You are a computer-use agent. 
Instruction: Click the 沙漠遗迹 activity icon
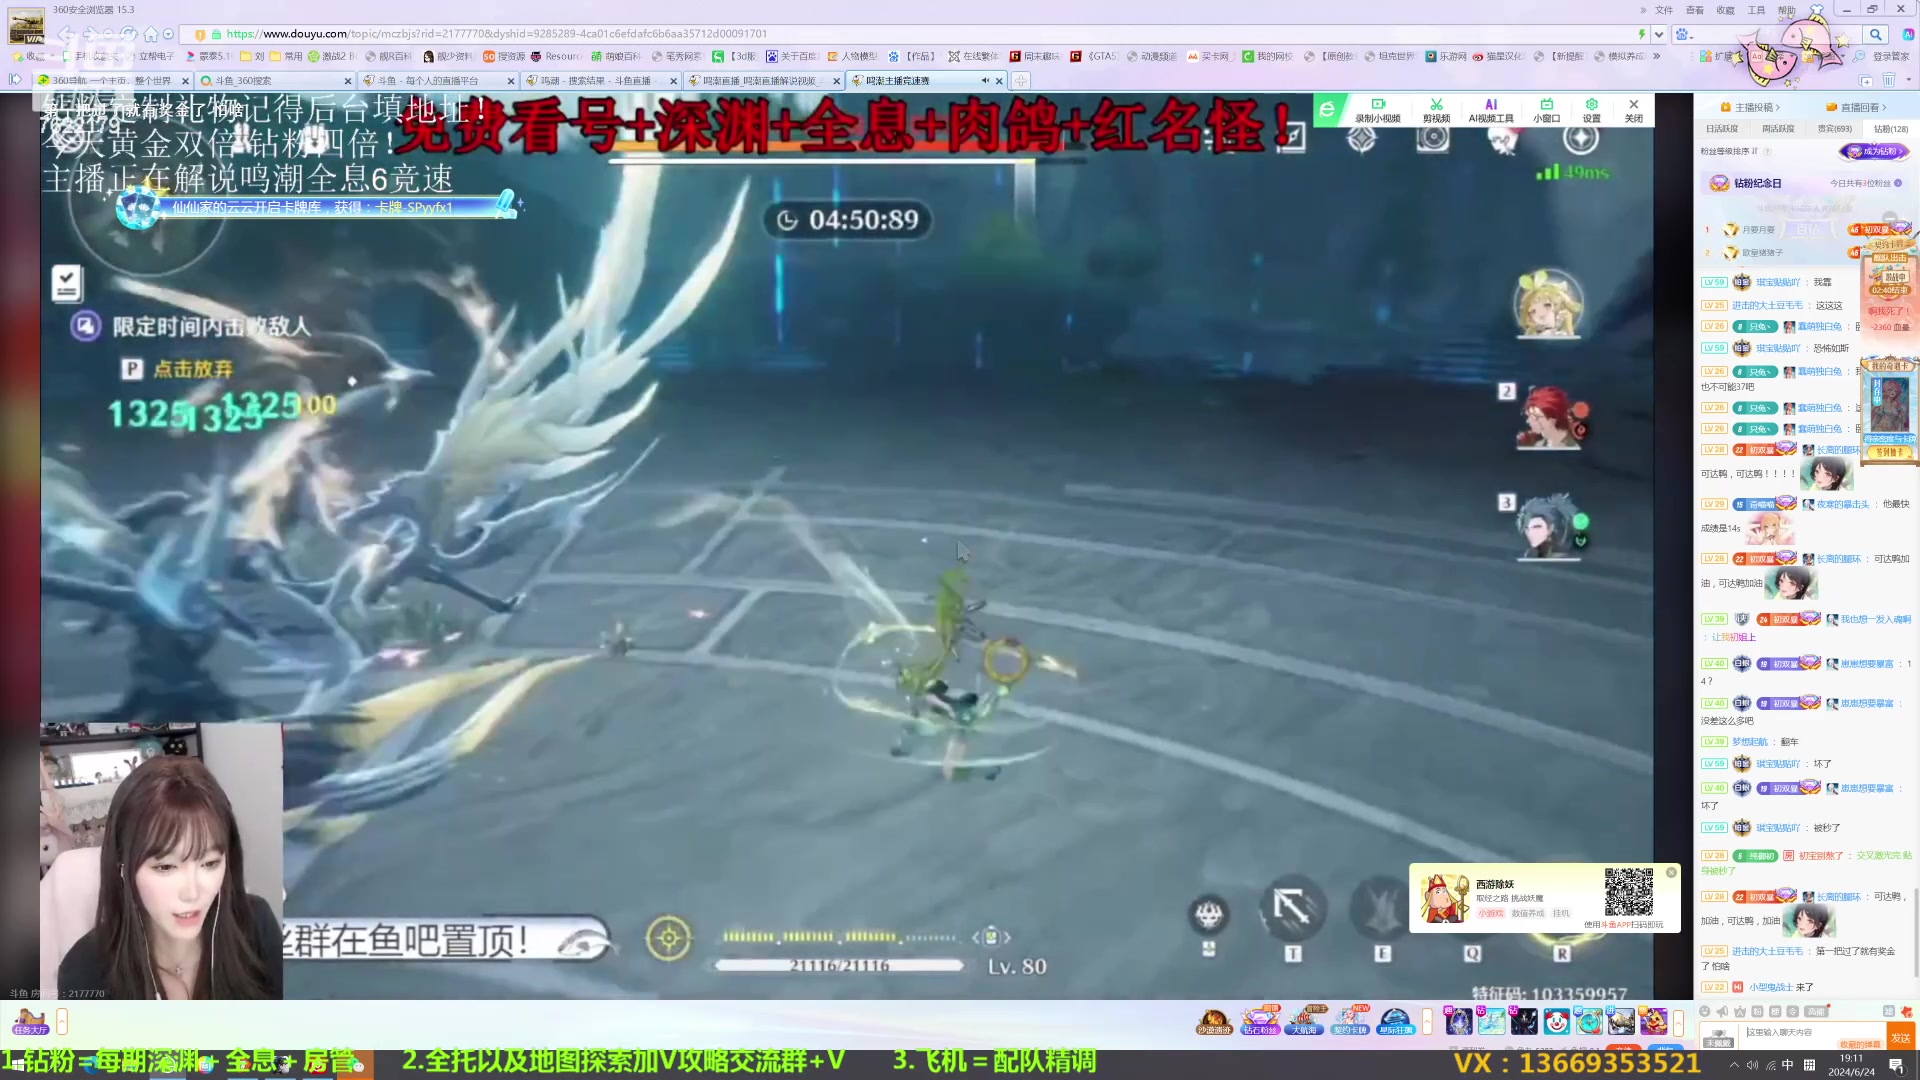[x=1214, y=1022]
